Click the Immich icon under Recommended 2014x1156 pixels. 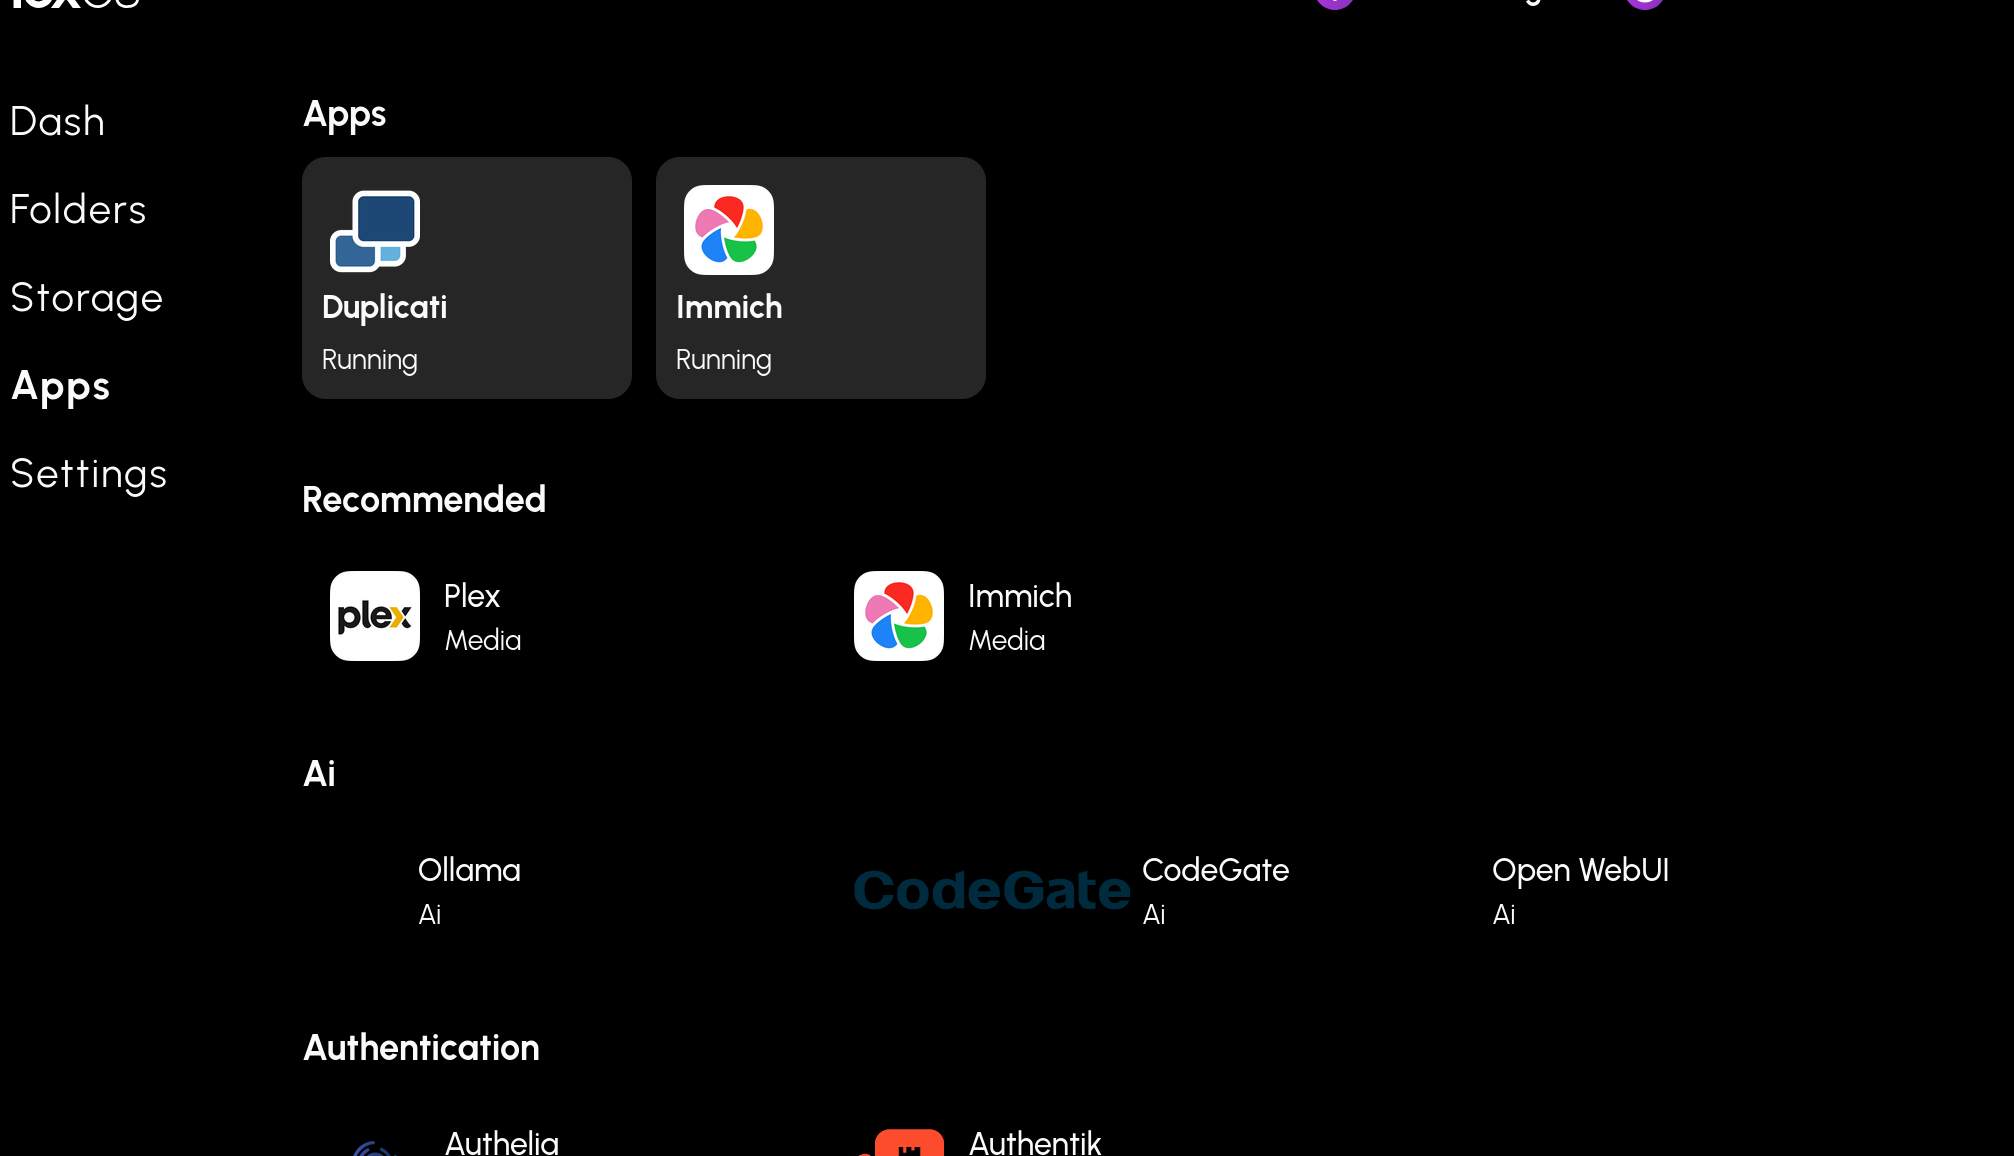point(899,616)
